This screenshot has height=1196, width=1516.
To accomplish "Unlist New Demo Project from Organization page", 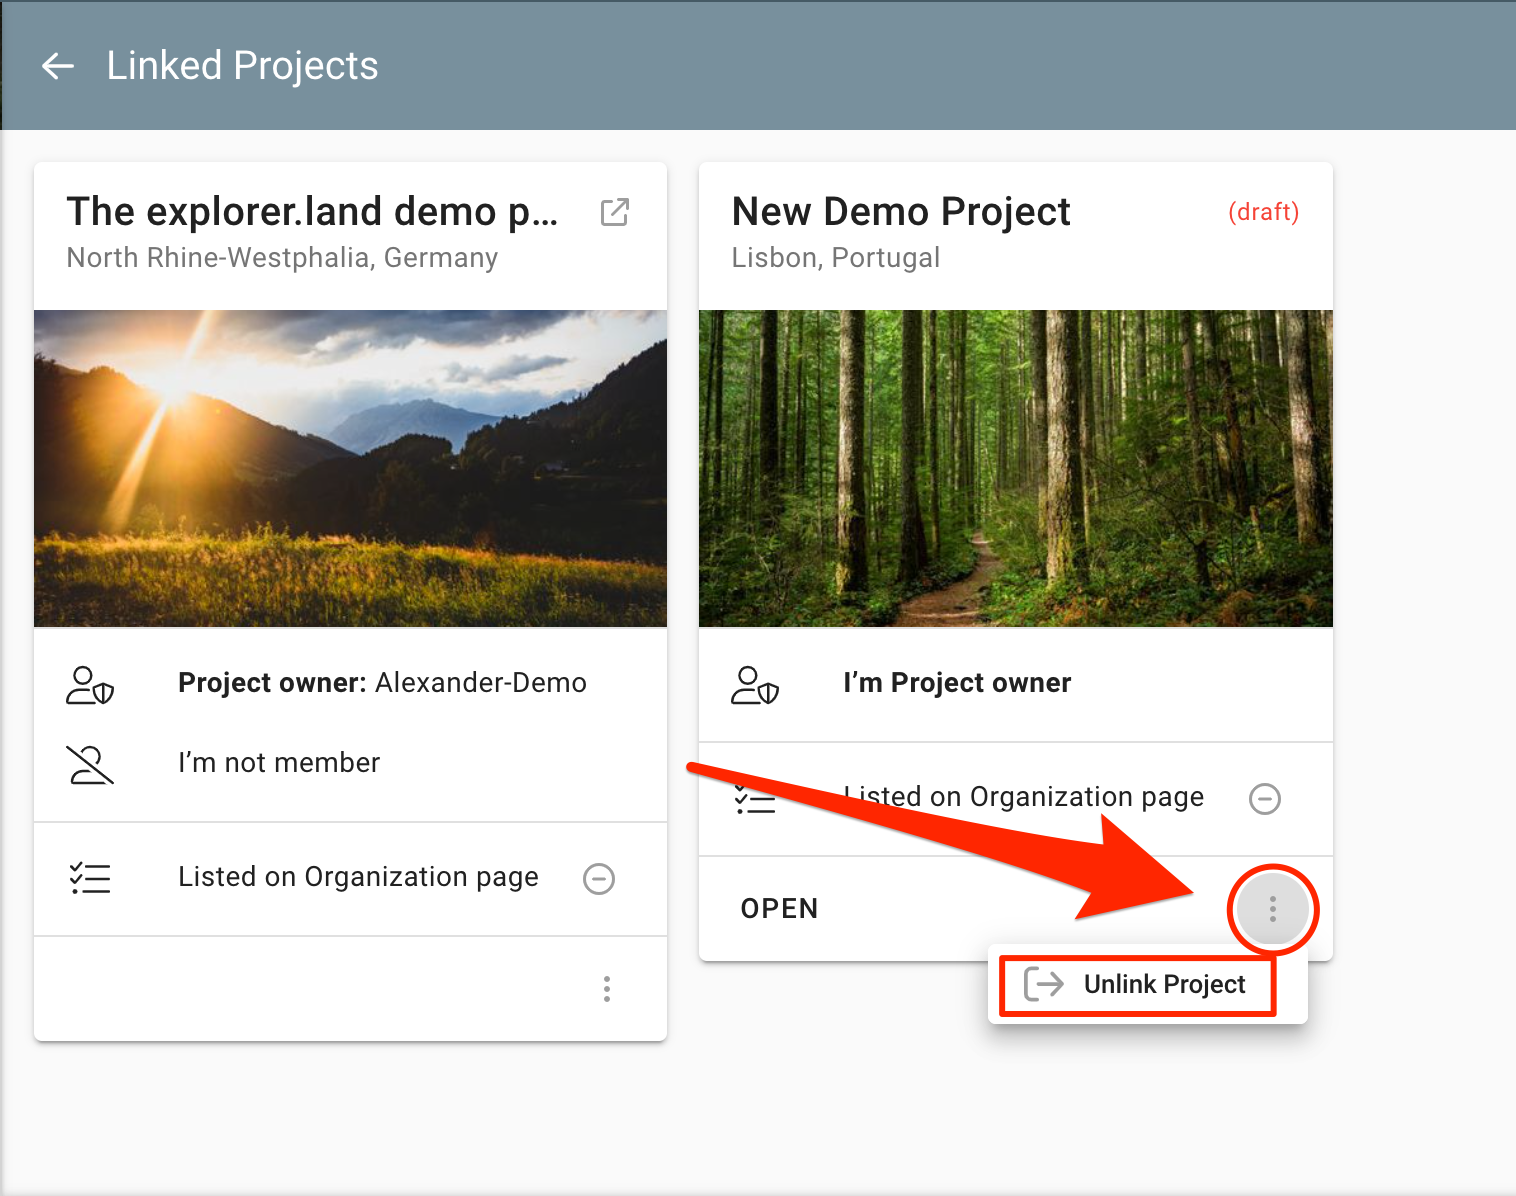I will click(1265, 799).
